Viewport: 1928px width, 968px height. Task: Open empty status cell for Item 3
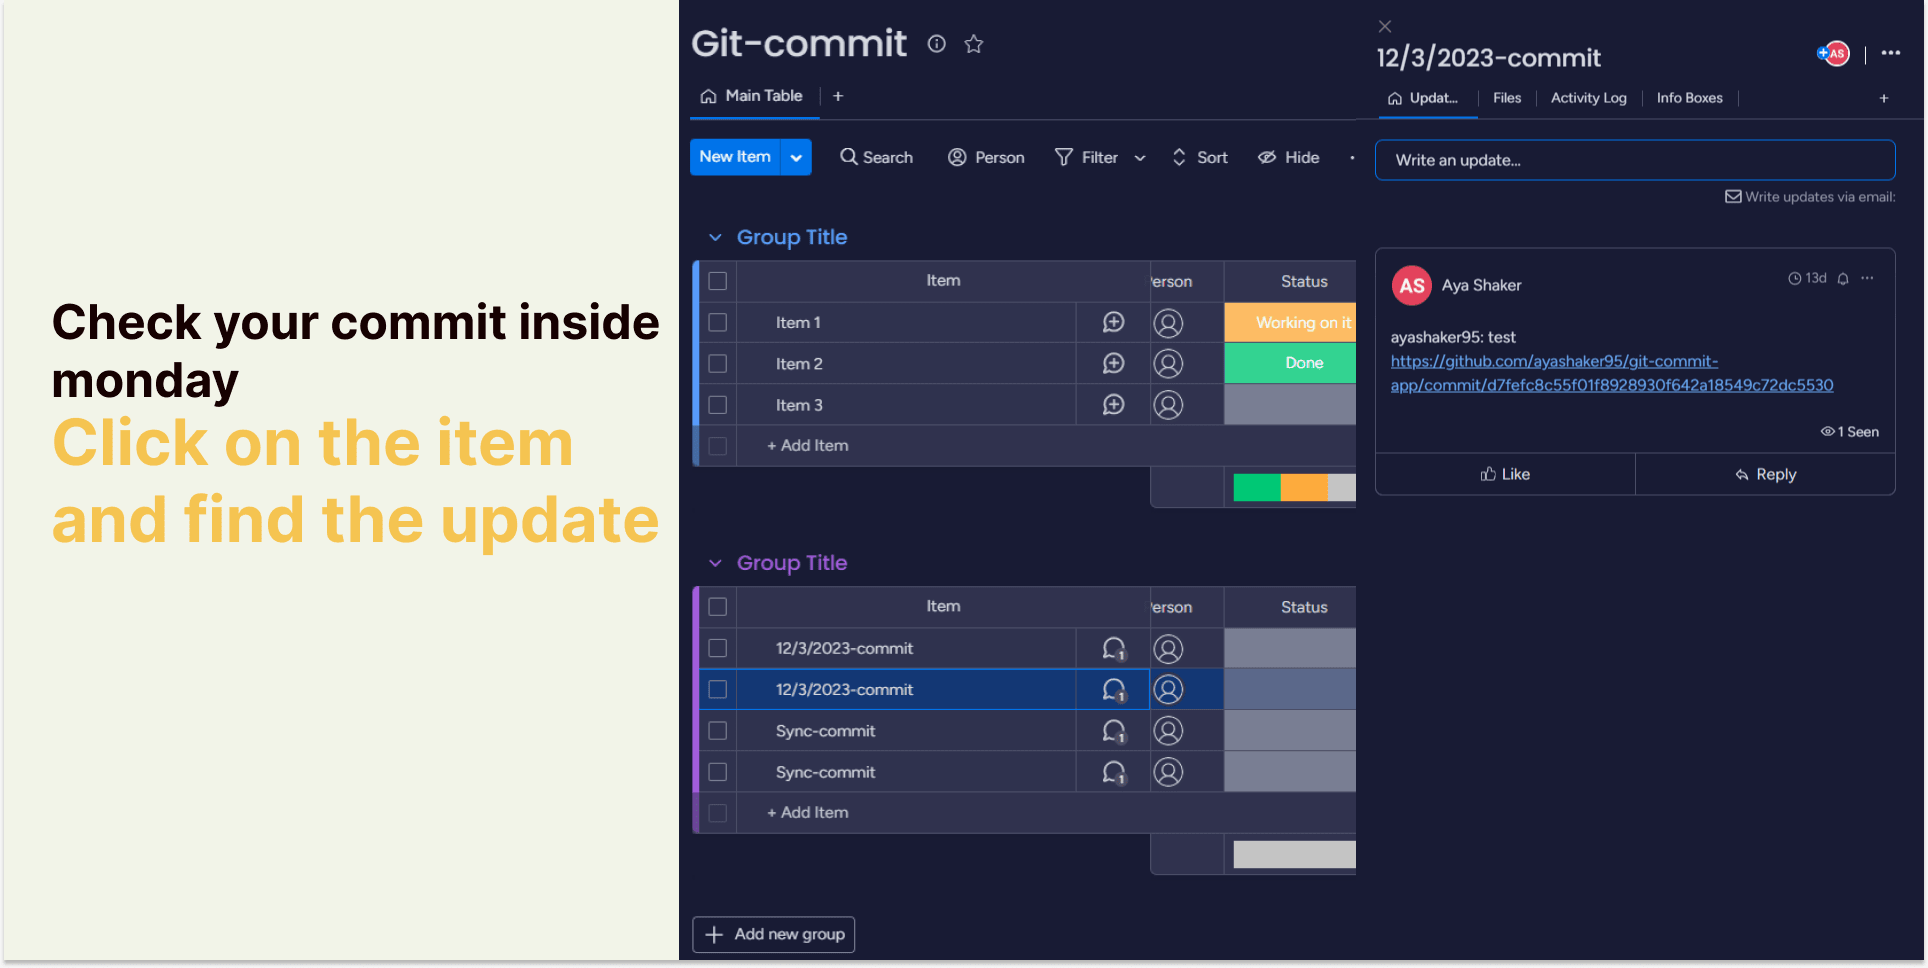coord(1290,404)
